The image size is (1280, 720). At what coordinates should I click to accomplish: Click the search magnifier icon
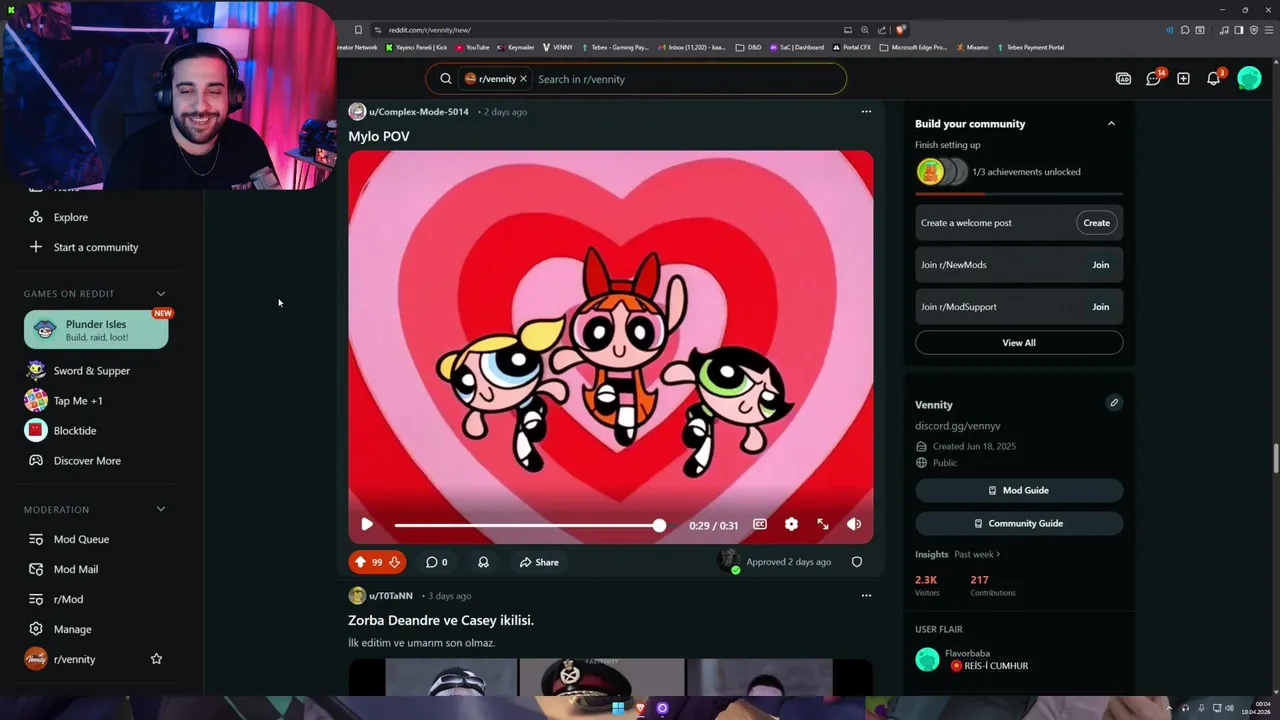click(446, 79)
